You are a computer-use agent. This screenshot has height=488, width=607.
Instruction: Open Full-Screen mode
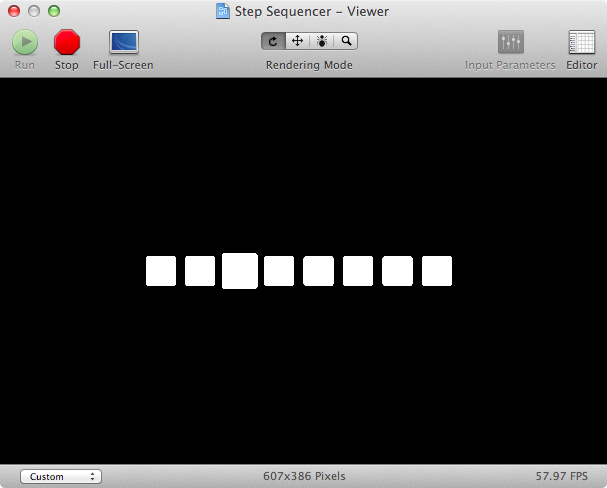click(124, 42)
